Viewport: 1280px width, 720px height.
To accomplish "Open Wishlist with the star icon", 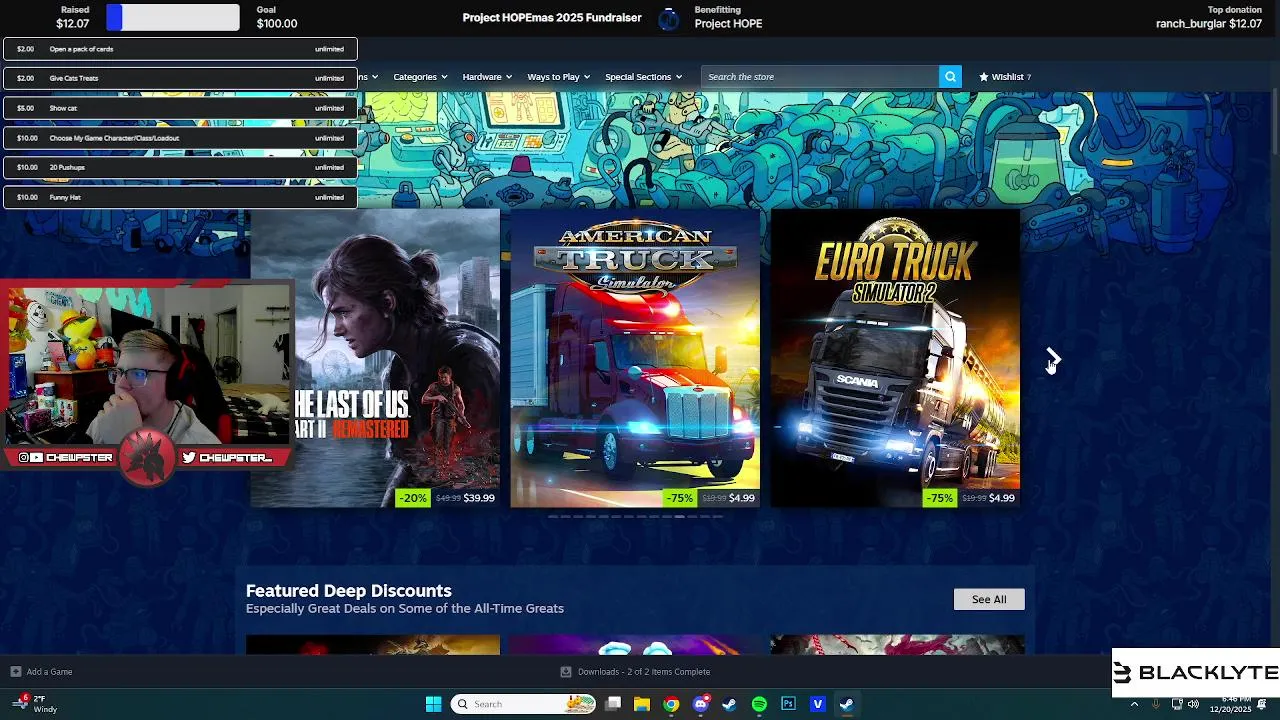I will pyautogui.click(x=1004, y=77).
